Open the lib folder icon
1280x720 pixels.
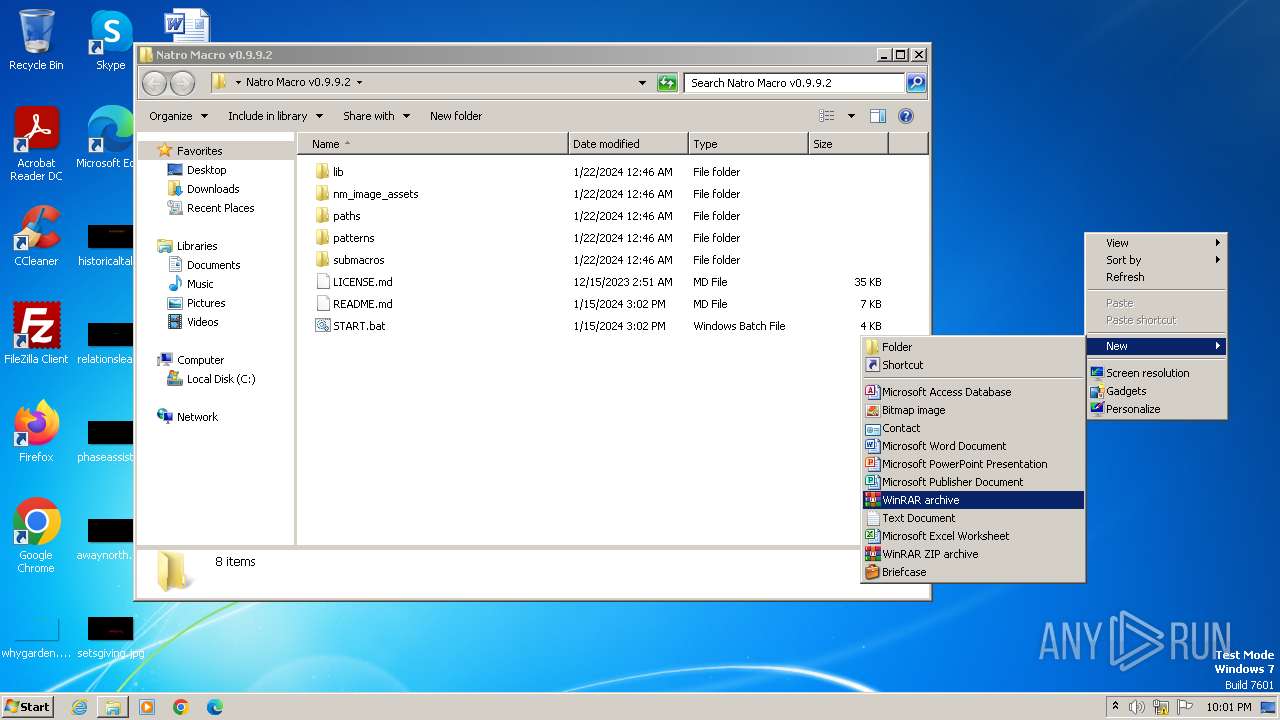(x=322, y=172)
